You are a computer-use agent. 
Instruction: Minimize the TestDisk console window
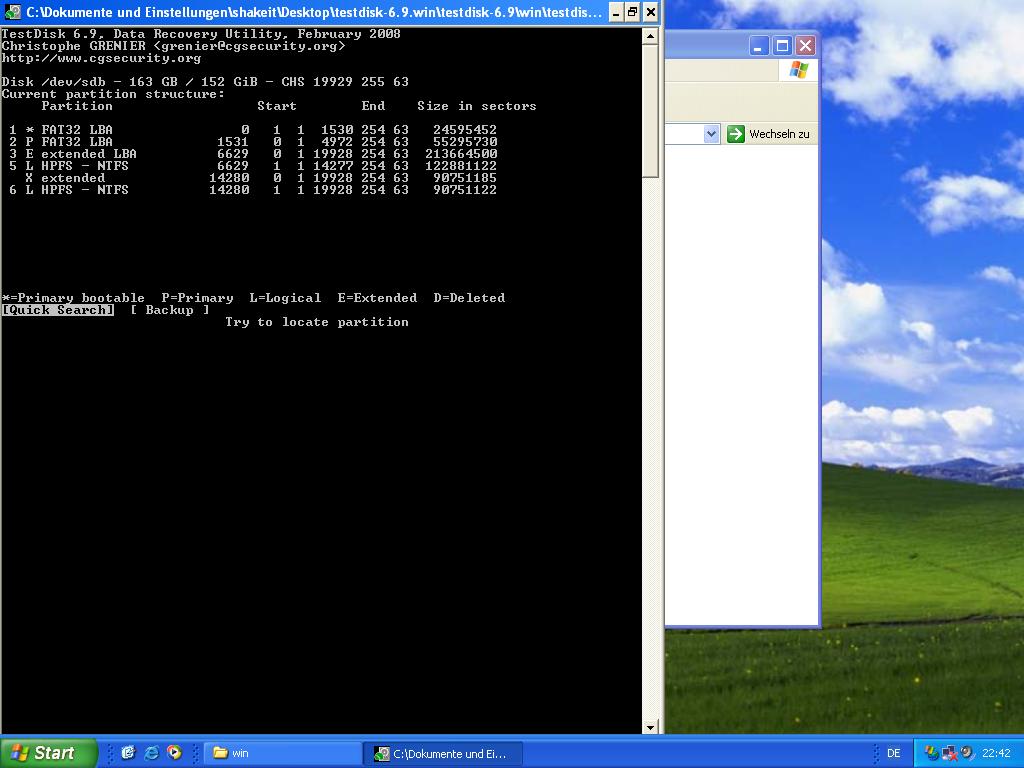(616, 12)
